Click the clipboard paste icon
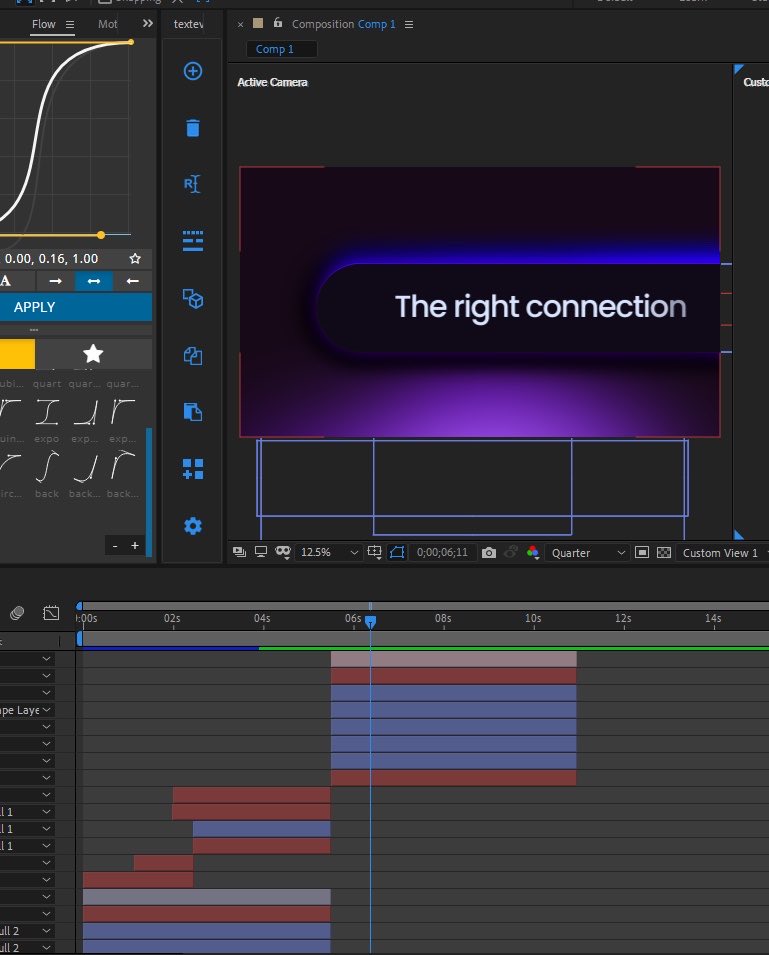The image size is (769, 955). 193,412
